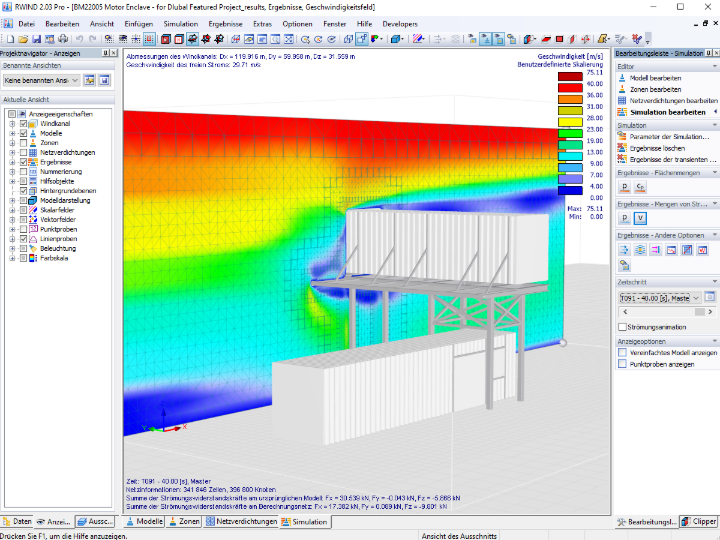720x540 pixels.
Task: Open the 'Keine benannten Ansicht' dropdown
Action: coord(41,80)
